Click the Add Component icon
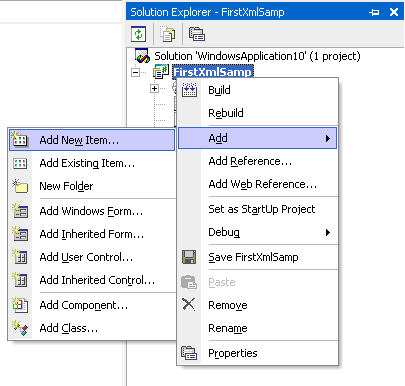The image size is (405, 386). 20,305
